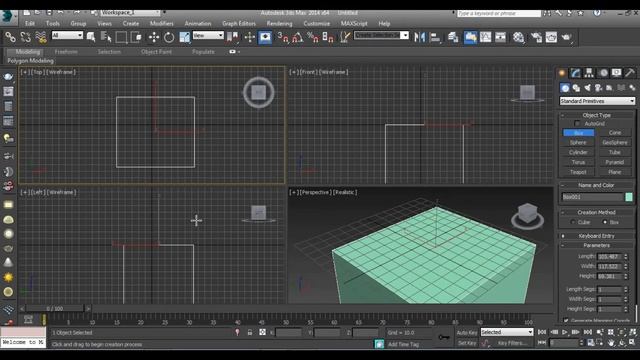Viewport: 640px width, 360px height.
Task: Open the Schematic View
Action: coord(501,37)
